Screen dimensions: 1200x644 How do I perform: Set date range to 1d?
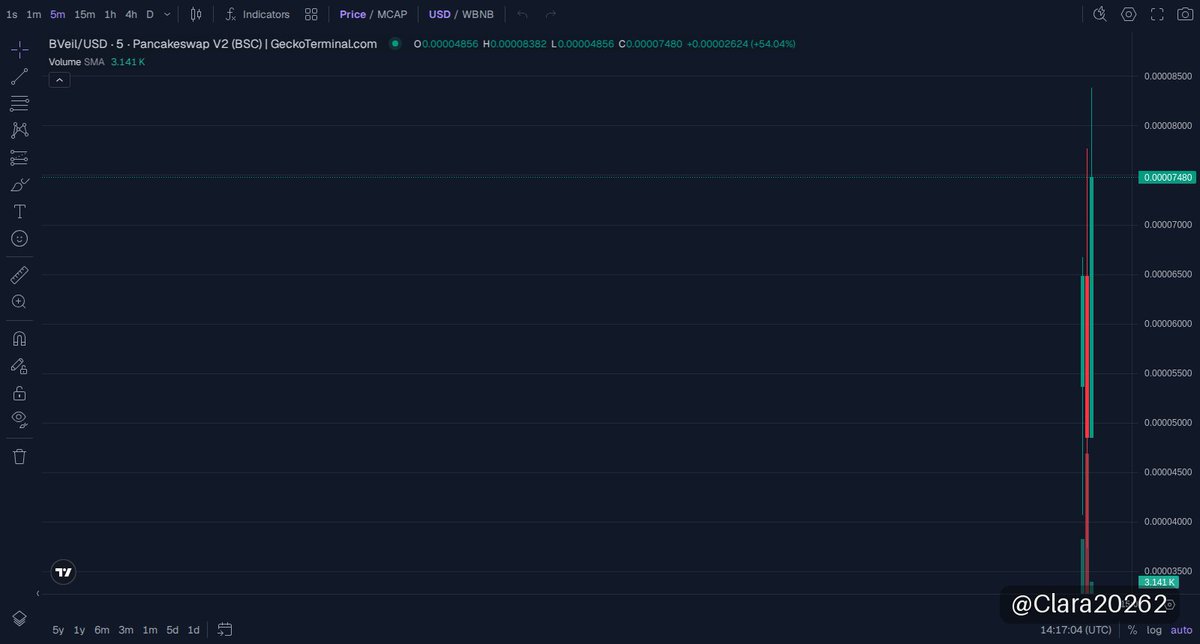193,630
